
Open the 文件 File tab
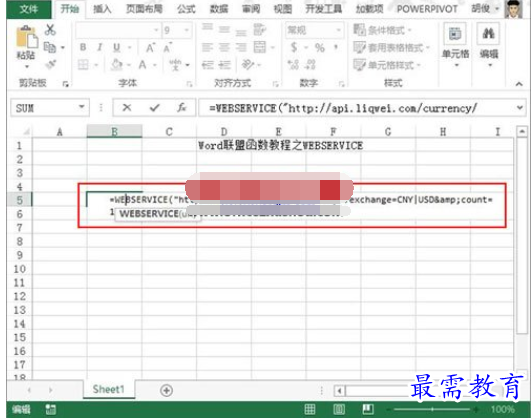click(x=28, y=9)
